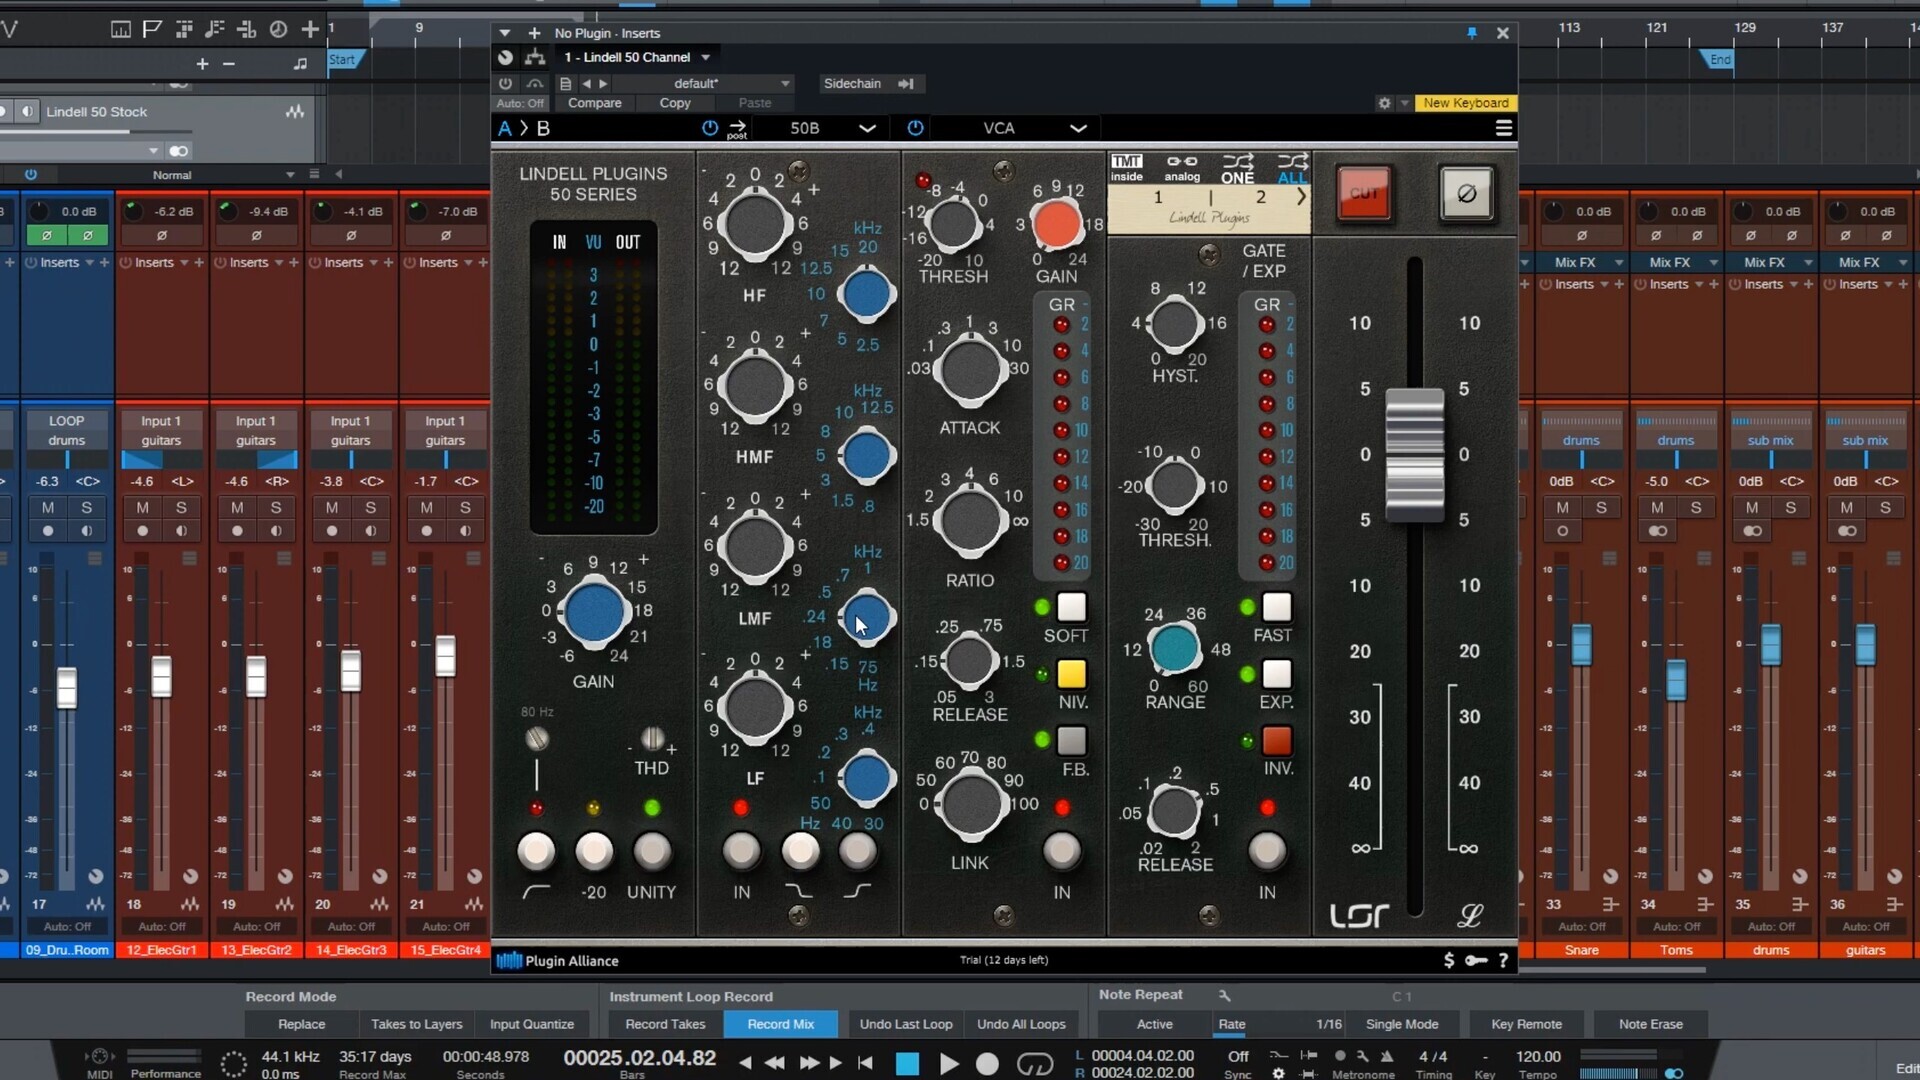Image resolution: width=1920 pixels, height=1080 pixels.
Task: Click the randomize ALL icon
Action: [x=1292, y=168]
